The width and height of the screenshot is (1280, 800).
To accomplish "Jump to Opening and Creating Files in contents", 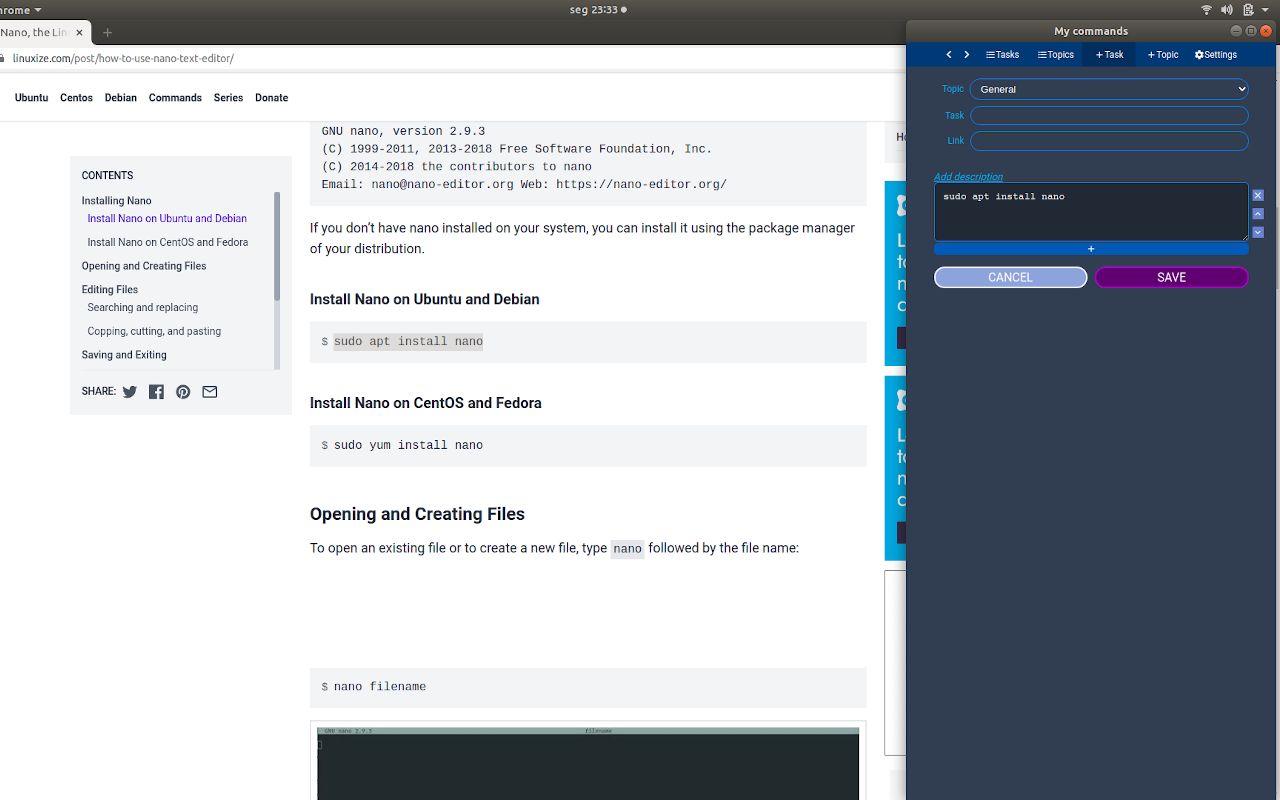I will tap(144, 266).
